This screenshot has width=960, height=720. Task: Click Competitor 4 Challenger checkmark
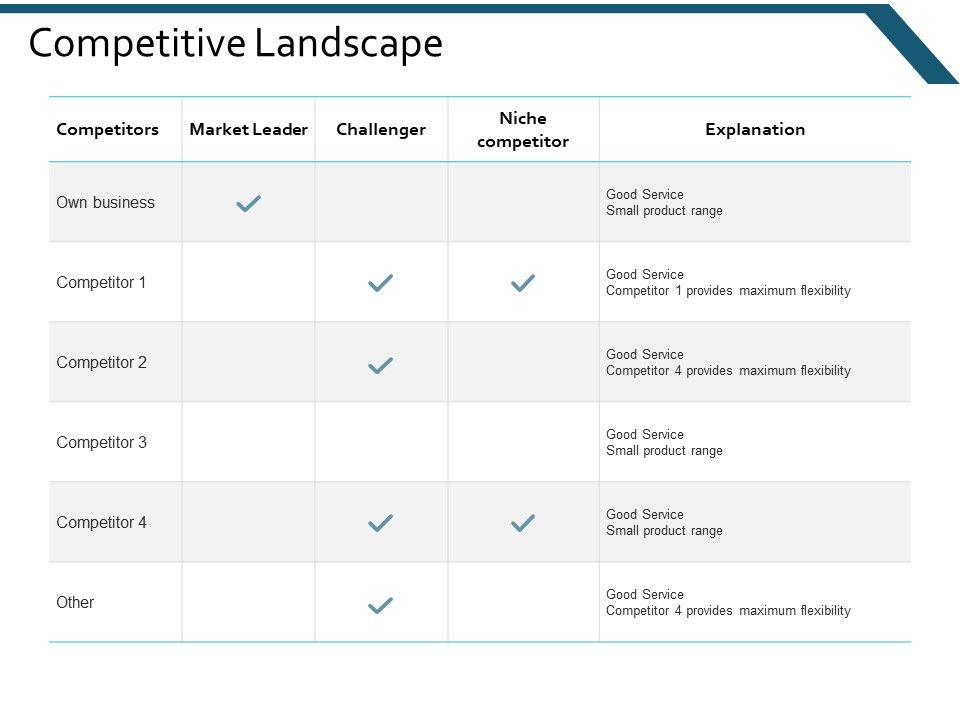click(380, 523)
